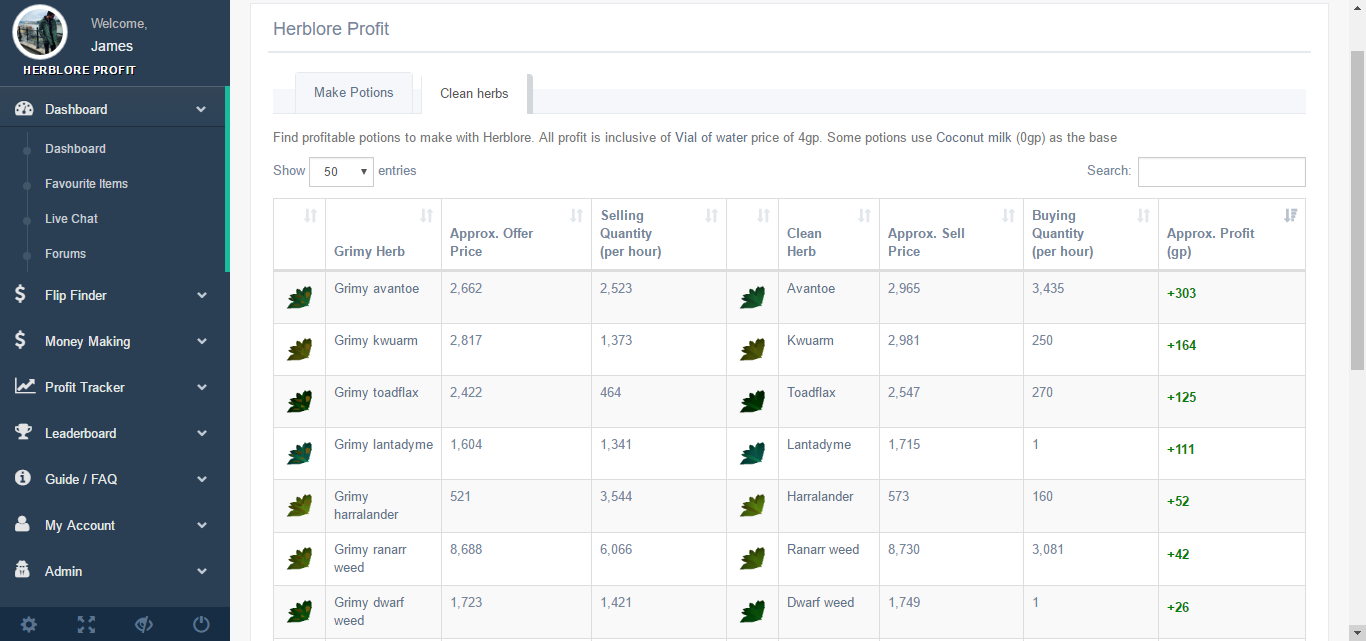This screenshot has height=641, width=1366.
Task: Focus the Search input field
Action: [x=1222, y=171]
